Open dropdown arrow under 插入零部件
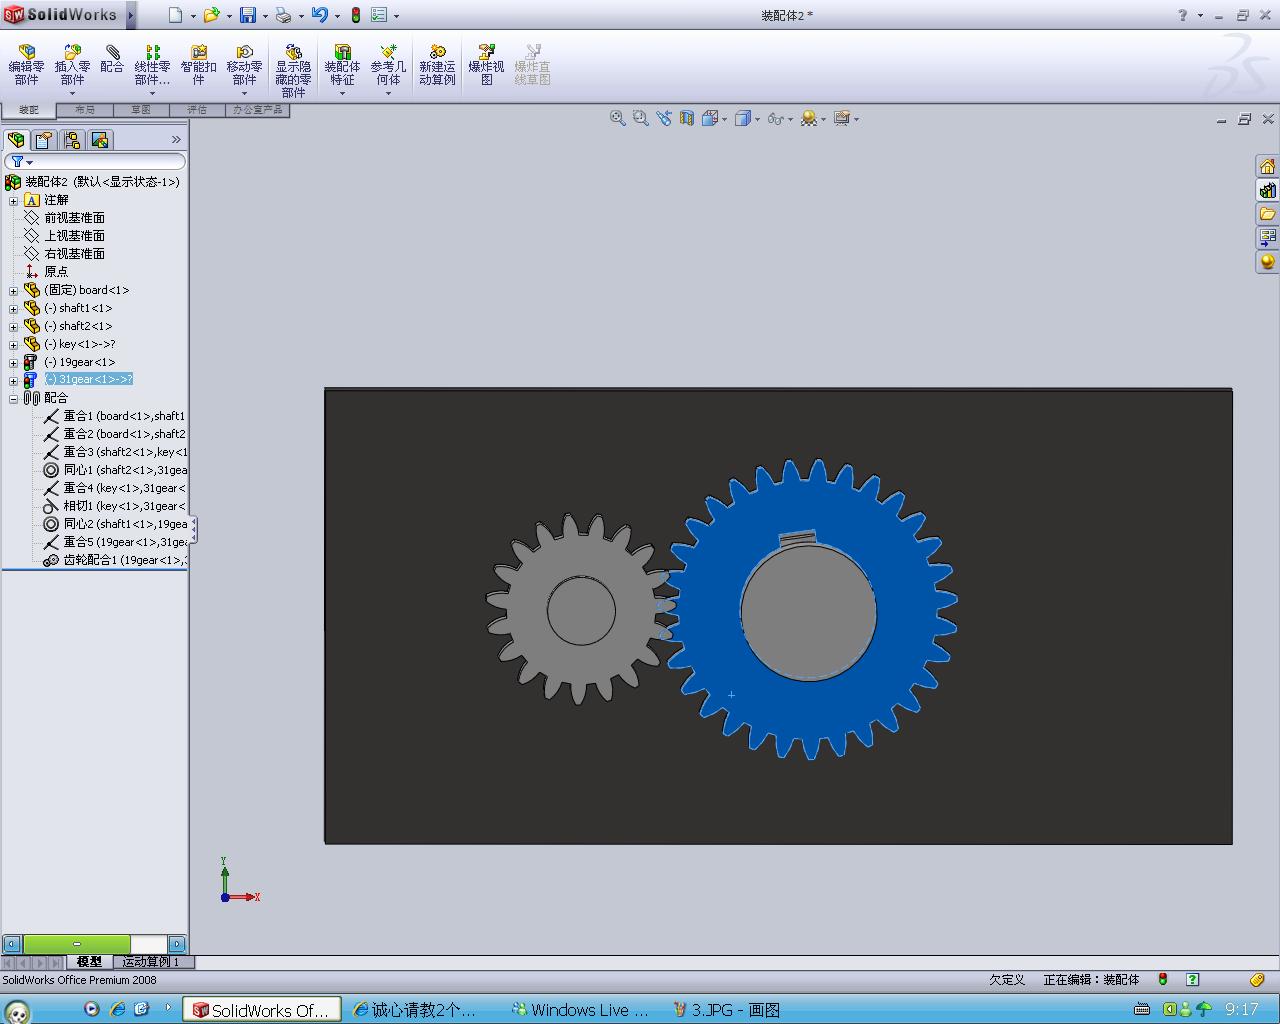Screen dimensions: 1280x1024 click(73, 94)
